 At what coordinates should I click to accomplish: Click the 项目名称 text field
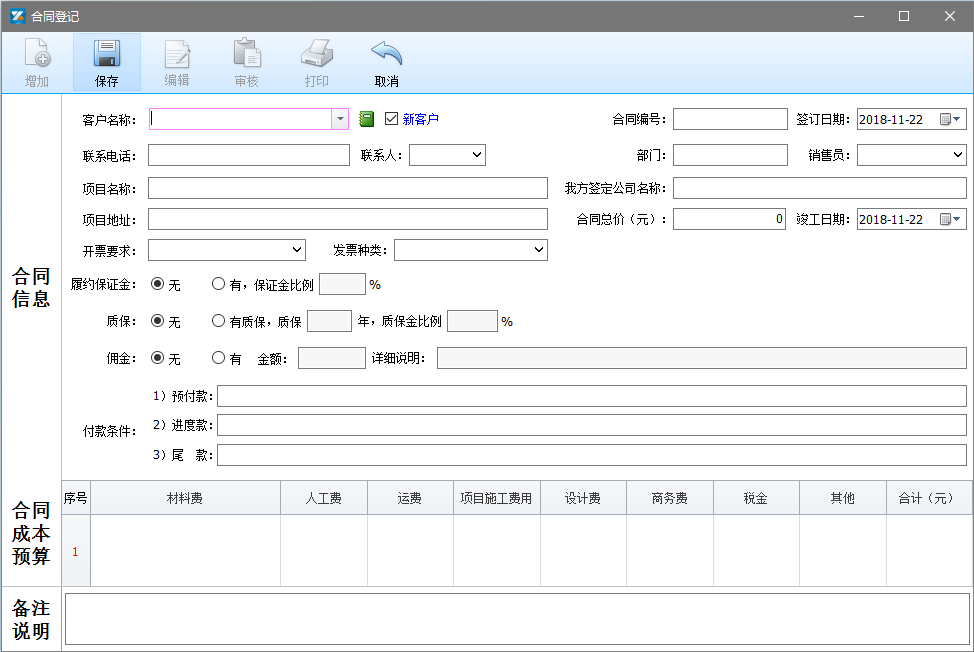(347, 188)
